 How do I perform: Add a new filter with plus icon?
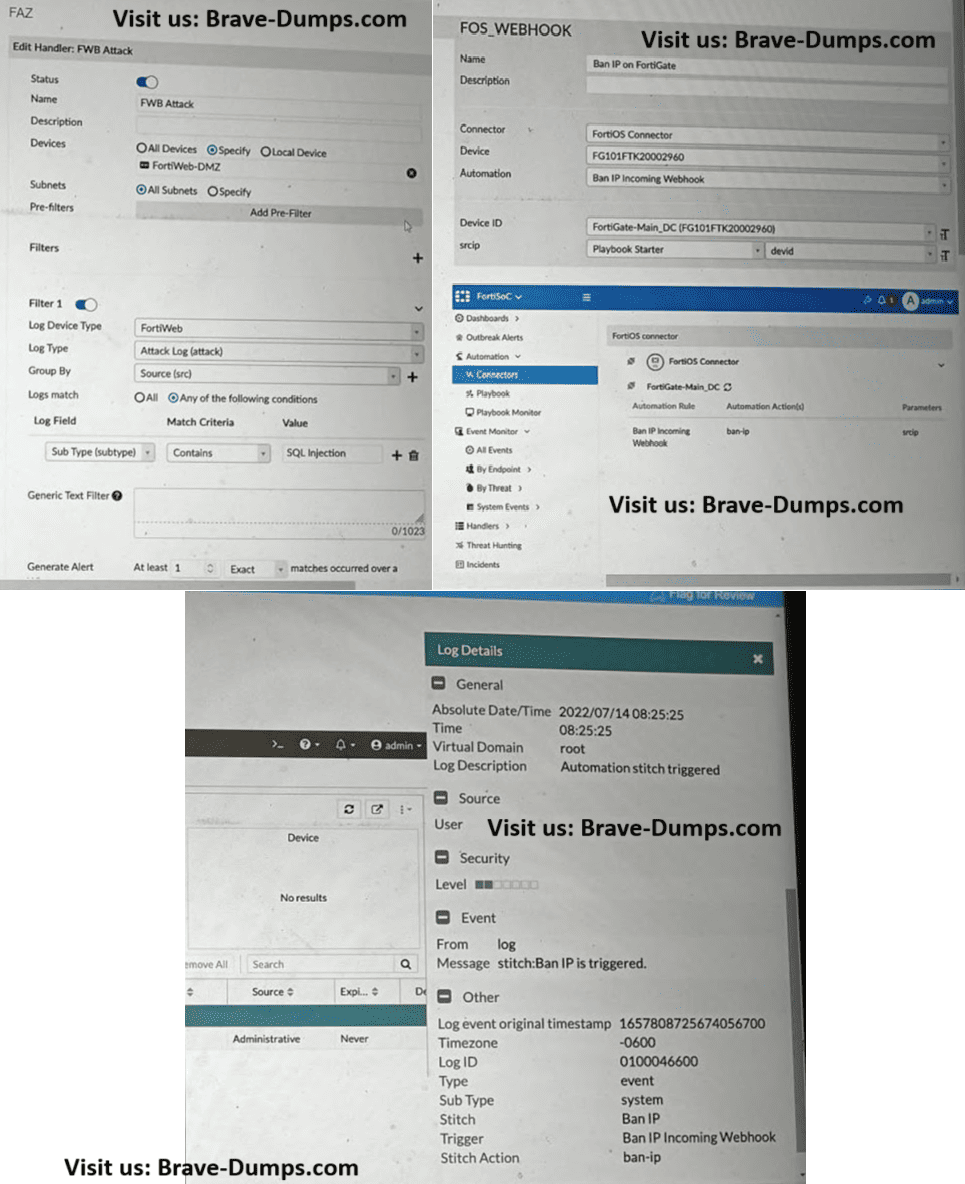click(417, 258)
